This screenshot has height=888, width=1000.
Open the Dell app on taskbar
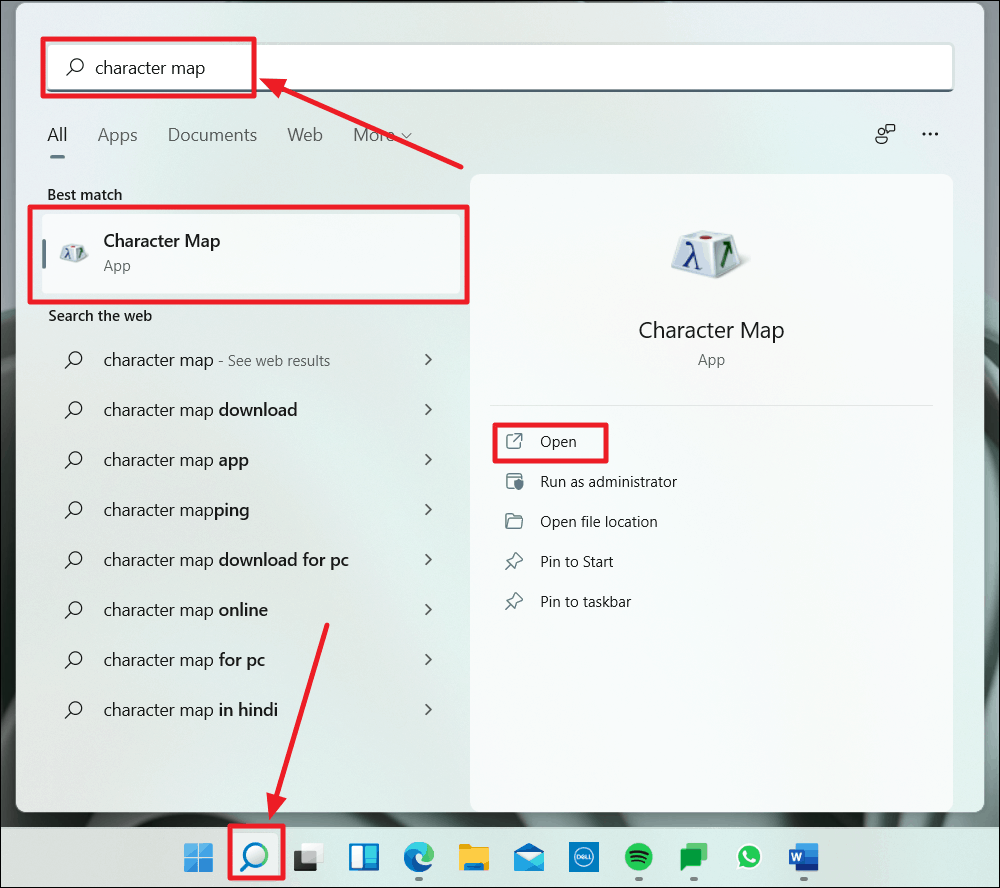click(584, 857)
